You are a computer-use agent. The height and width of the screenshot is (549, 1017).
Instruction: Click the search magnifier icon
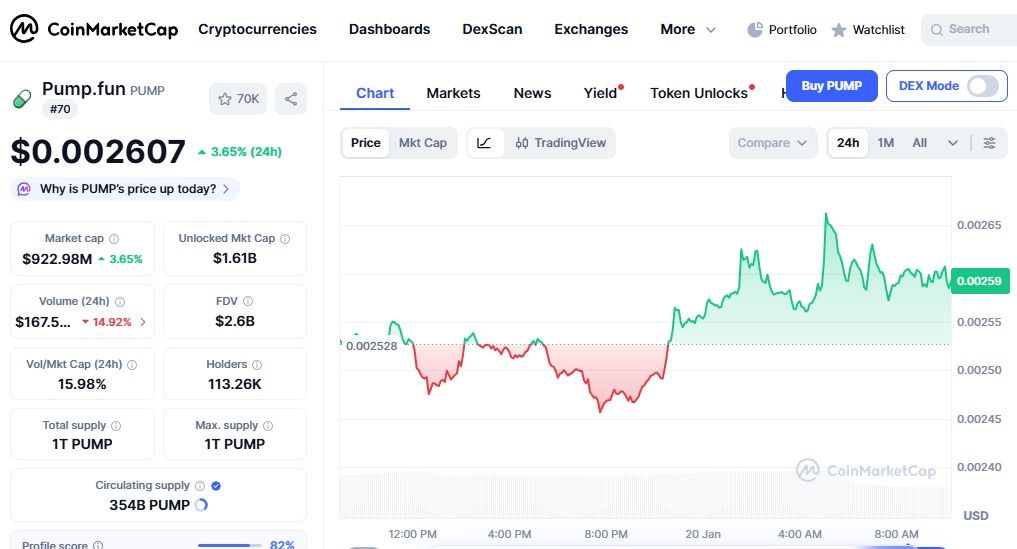pyautogui.click(x=936, y=29)
